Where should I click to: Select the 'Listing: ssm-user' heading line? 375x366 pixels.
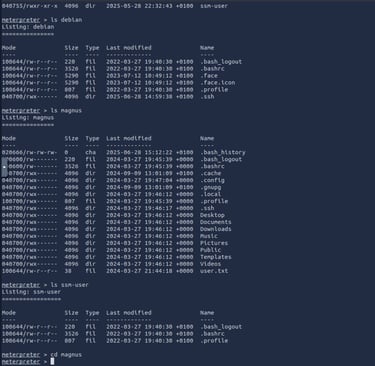[31, 292]
